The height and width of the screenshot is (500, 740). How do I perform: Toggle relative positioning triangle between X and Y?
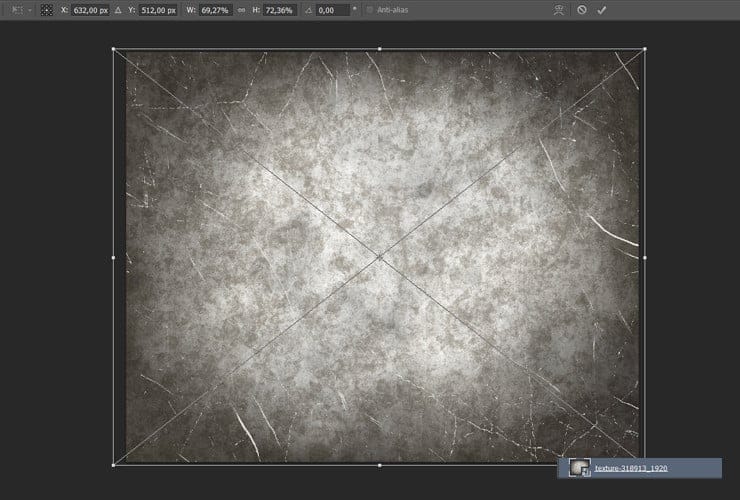coord(119,9)
